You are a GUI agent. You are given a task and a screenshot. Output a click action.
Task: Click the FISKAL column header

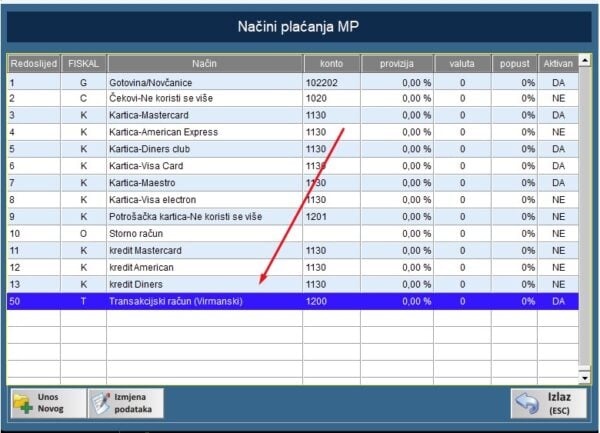coord(83,64)
